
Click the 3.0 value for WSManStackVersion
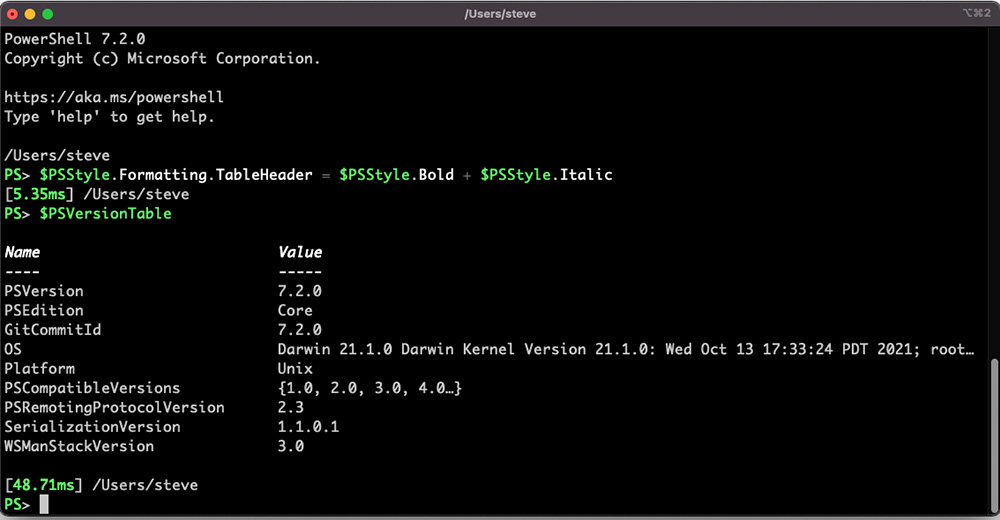[291, 446]
